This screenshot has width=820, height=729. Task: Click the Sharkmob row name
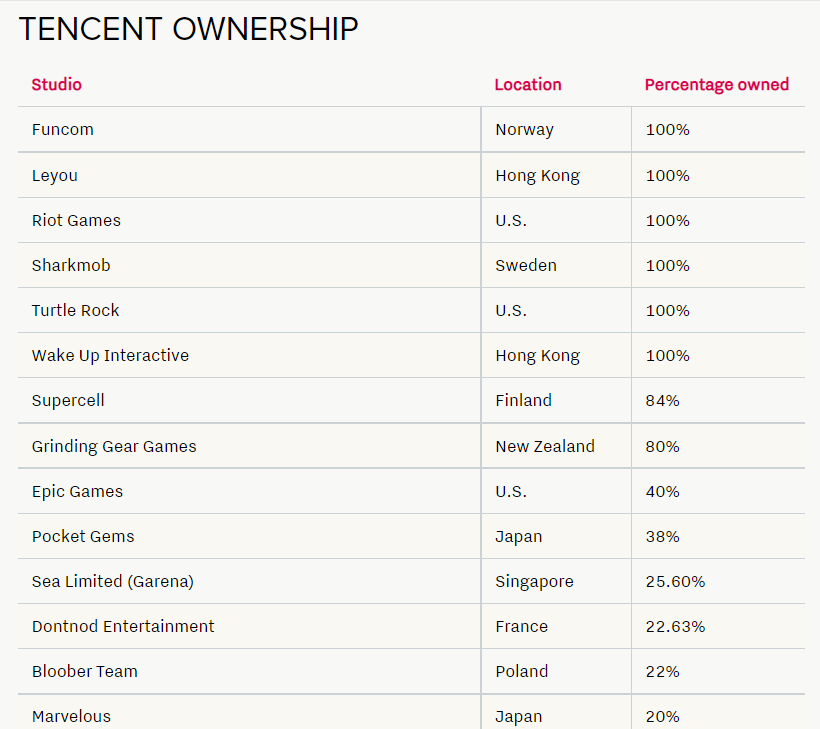pos(71,266)
